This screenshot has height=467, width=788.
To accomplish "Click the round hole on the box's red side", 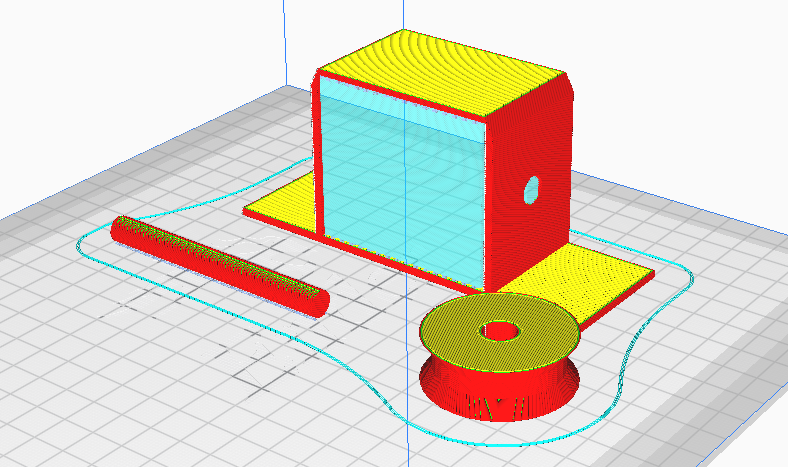I will pyautogui.click(x=532, y=190).
